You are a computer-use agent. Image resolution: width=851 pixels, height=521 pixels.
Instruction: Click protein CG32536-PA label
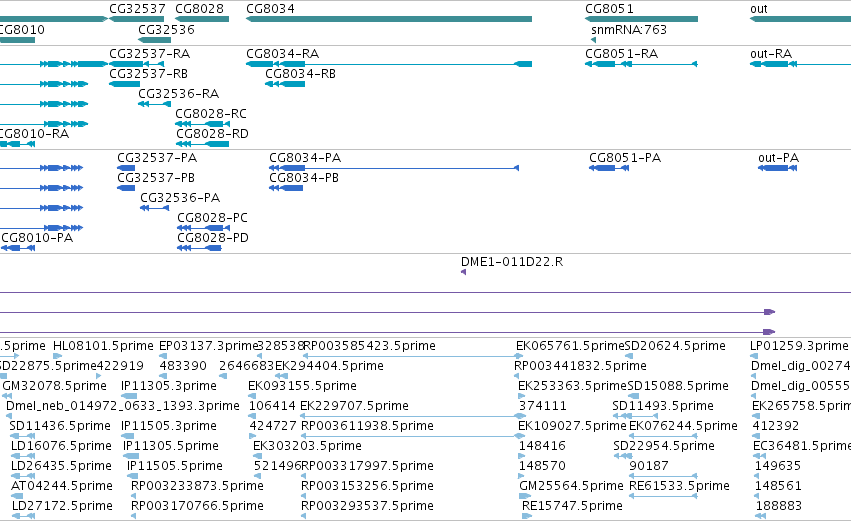[x=180, y=198]
